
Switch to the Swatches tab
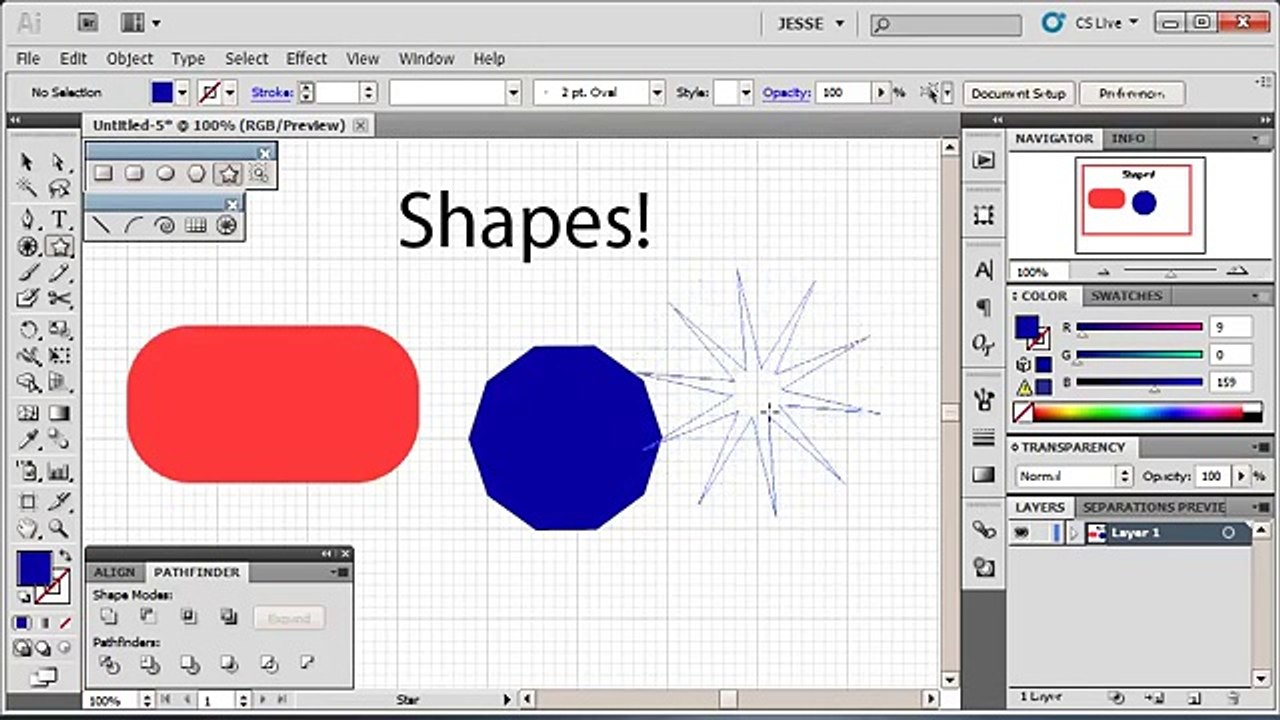pyautogui.click(x=1126, y=296)
